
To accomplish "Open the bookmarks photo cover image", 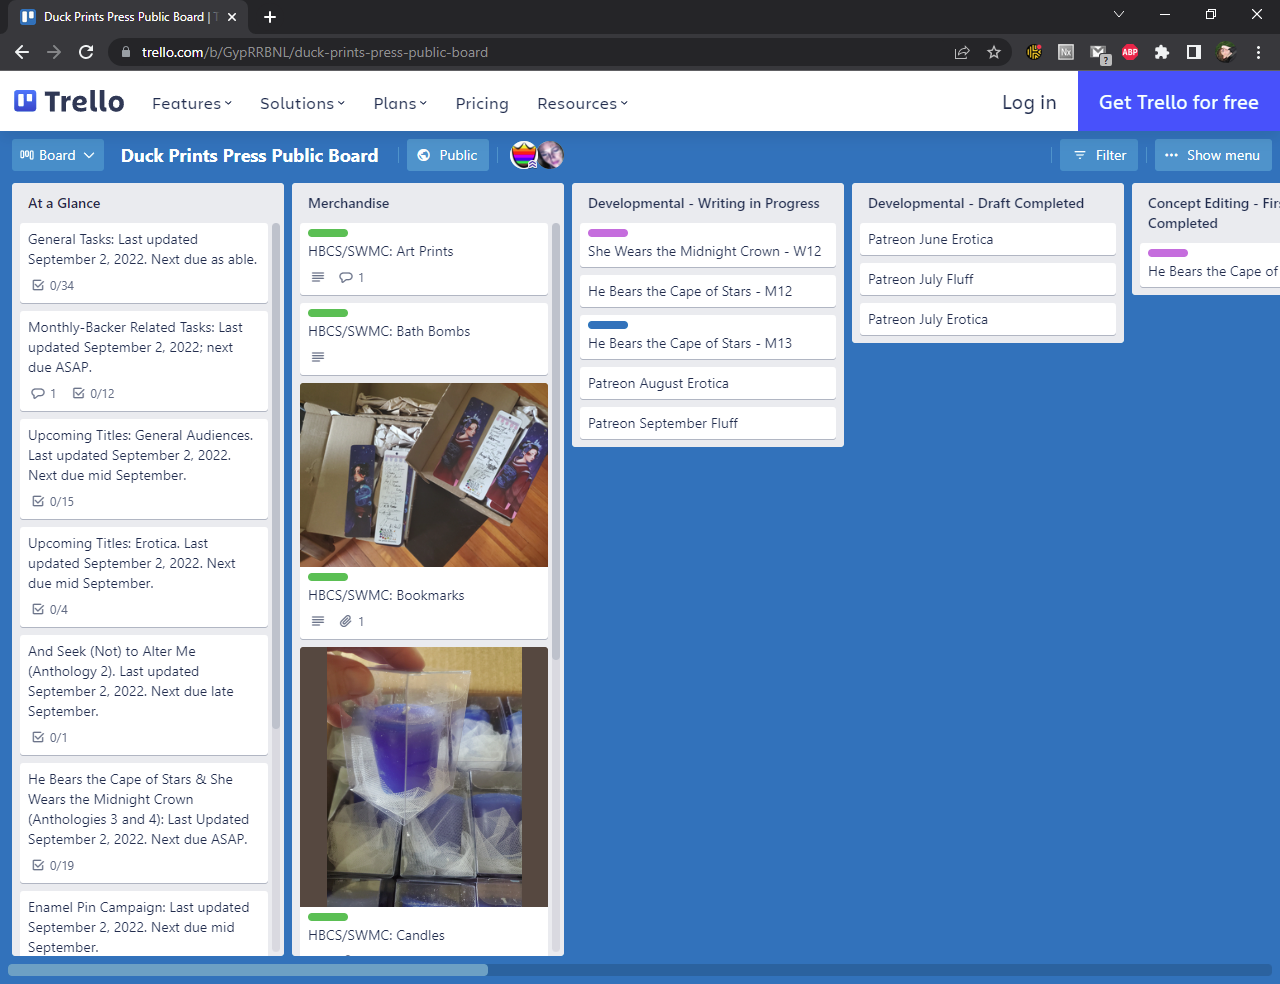I will (x=424, y=475).
